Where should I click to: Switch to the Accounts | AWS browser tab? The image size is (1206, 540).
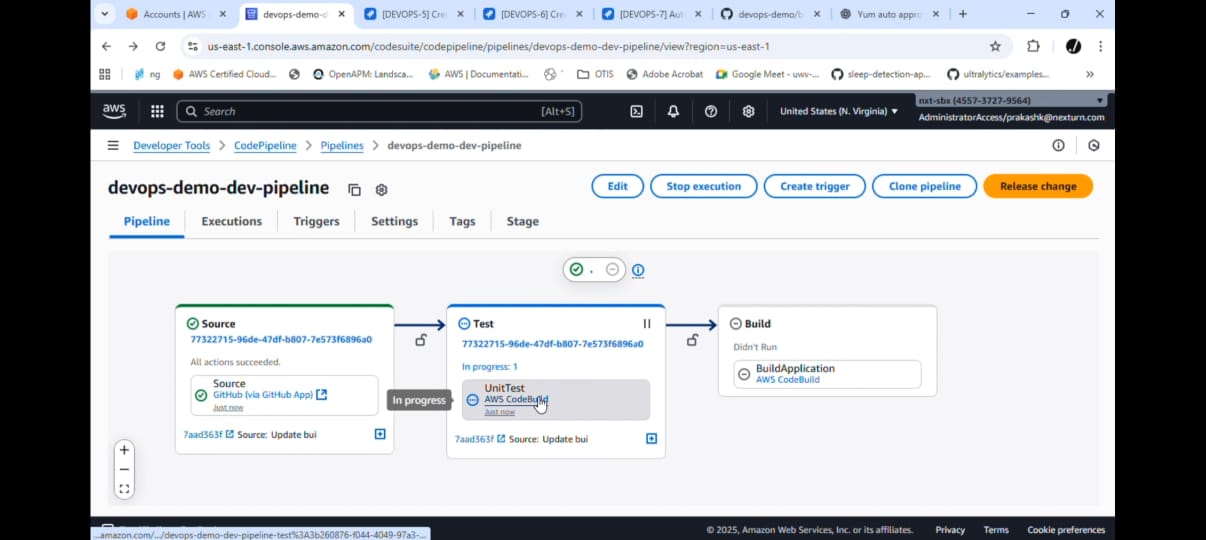click(177, 14)
